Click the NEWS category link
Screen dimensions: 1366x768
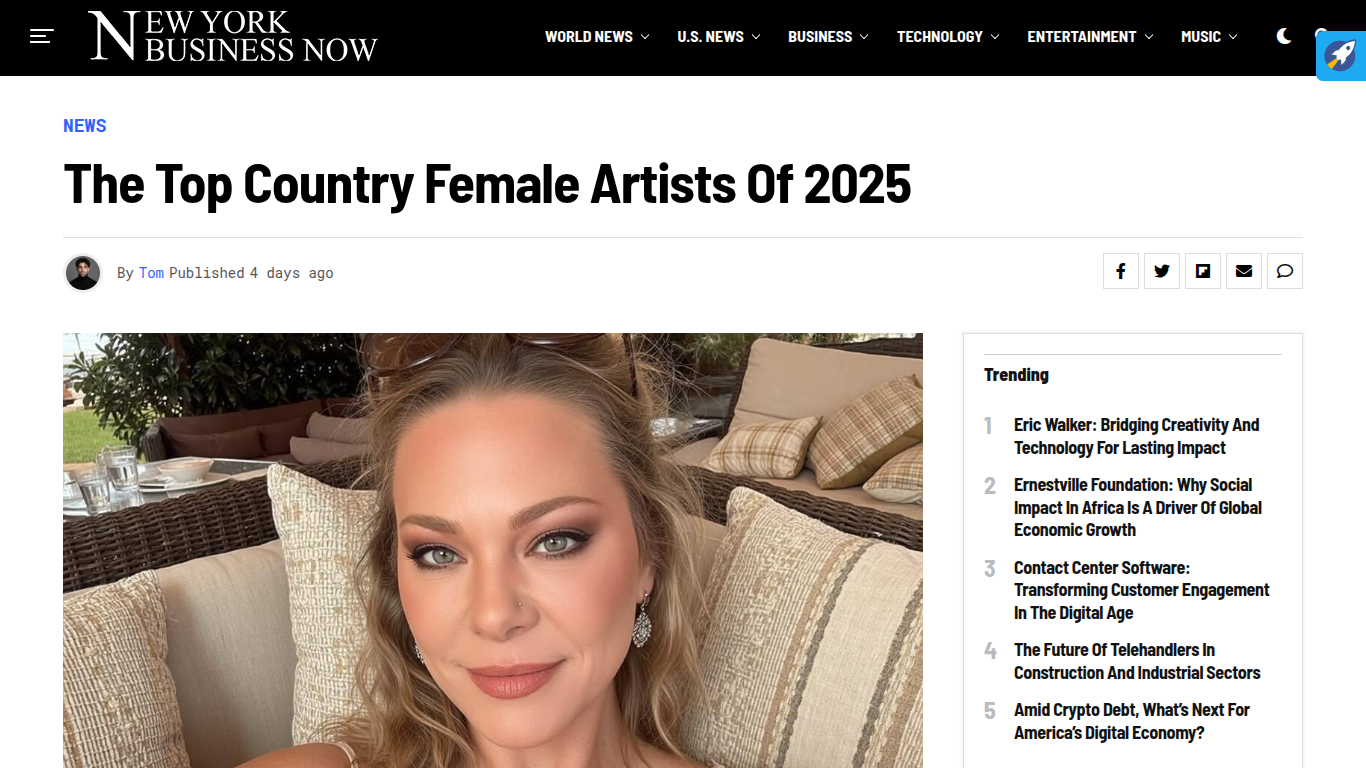[85, 126]
